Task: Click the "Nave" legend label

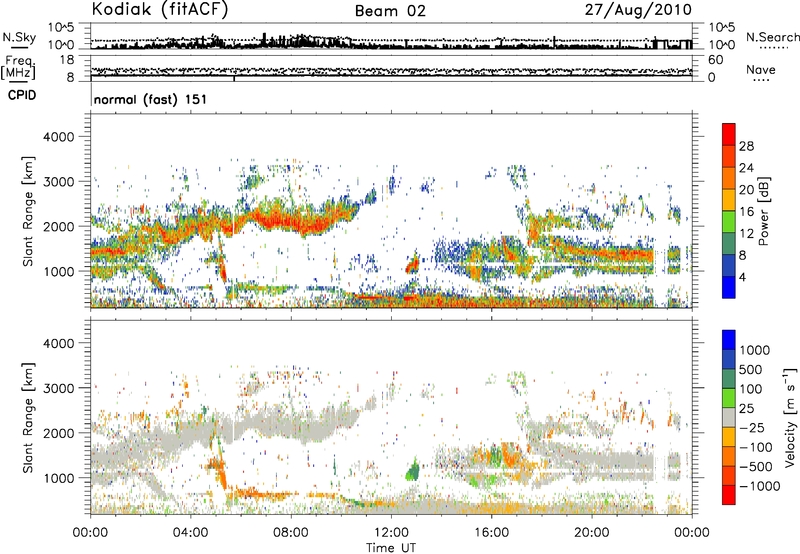Action: [x=761, y=70]
